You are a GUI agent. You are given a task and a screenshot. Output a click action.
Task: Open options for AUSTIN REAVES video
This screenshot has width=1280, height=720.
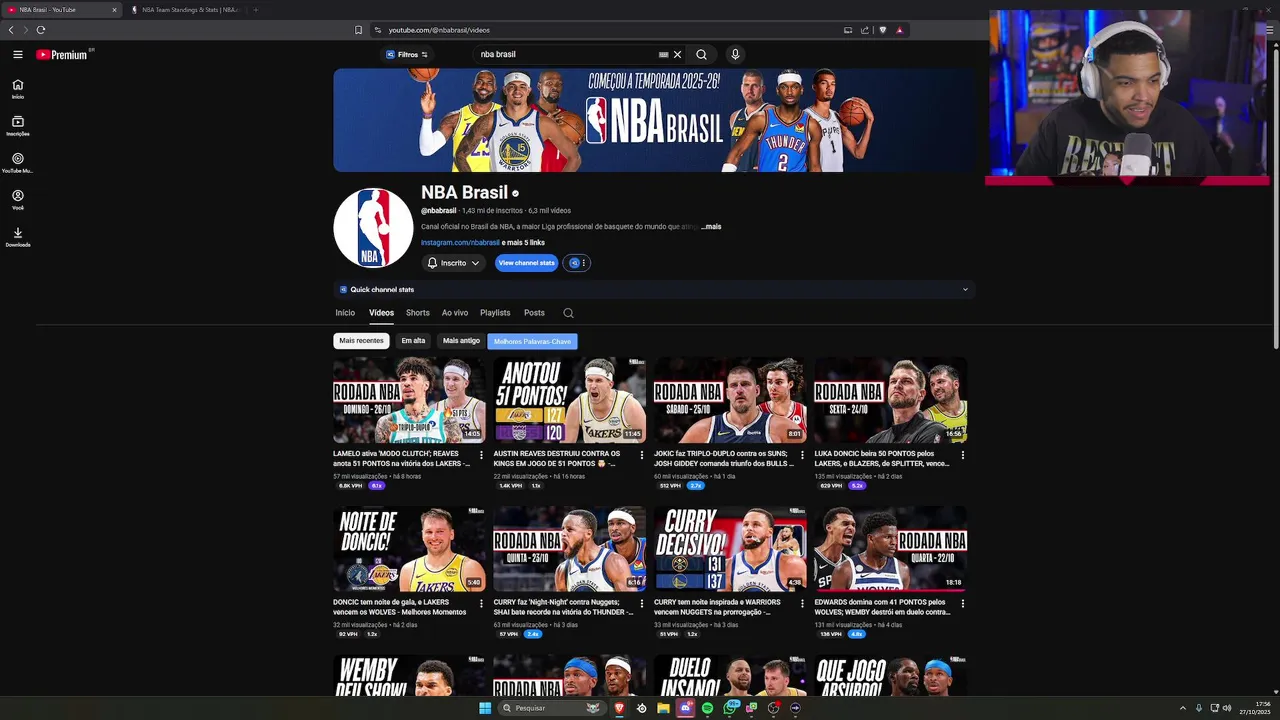coord(642,455)
